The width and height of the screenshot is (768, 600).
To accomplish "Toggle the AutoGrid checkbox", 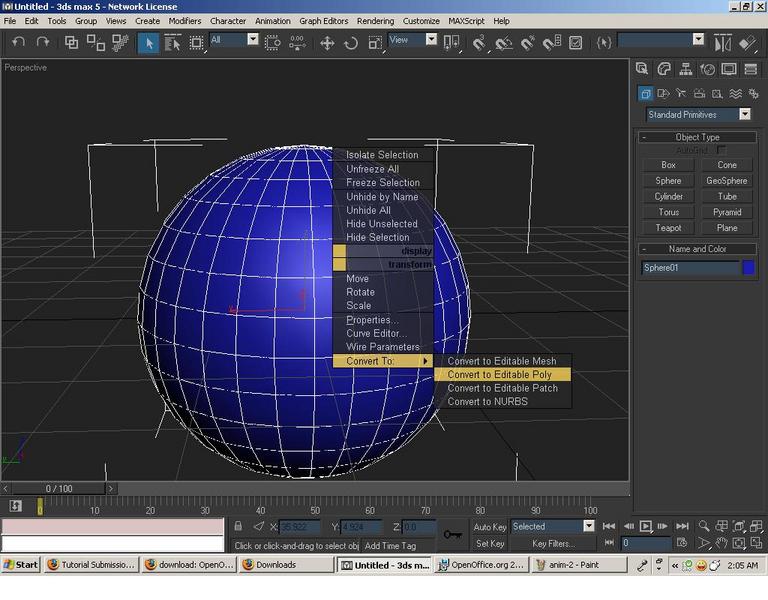I will tap(720, 150).
